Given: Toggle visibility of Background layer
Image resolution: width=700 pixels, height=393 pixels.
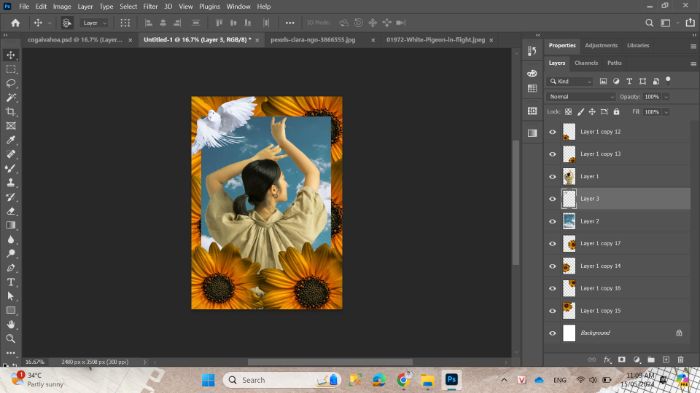Looking at the screenshot, I should pyautogui.click(x=553, y=333).
